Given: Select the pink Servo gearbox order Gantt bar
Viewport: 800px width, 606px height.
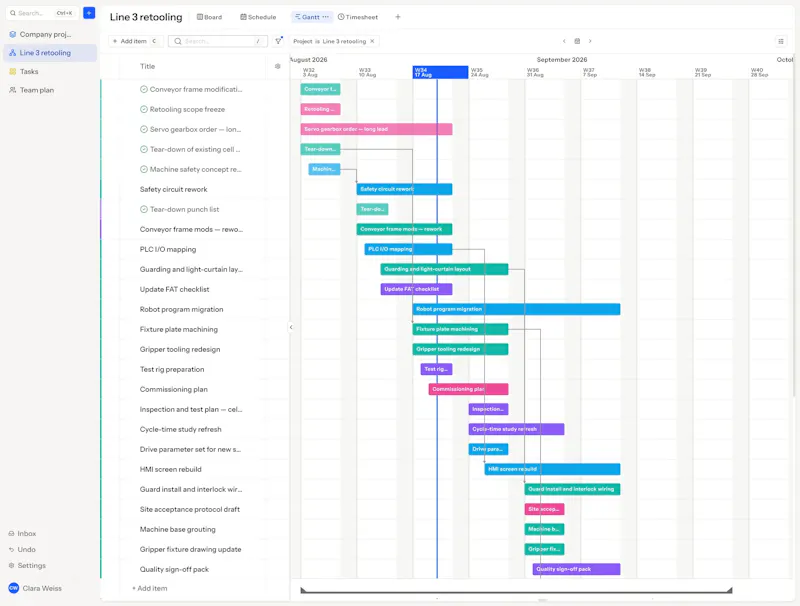Looking at the screenshot, I should (377, 130).
